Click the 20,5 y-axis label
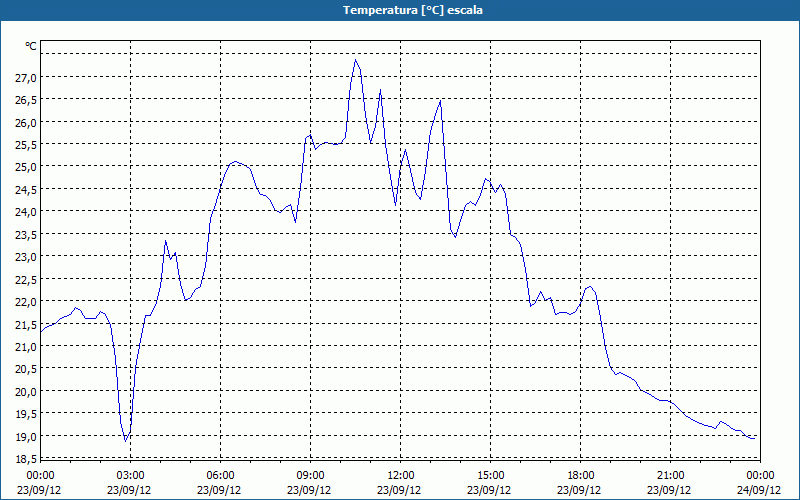Viewport: 800px width, 500px height. coord(26,369)
